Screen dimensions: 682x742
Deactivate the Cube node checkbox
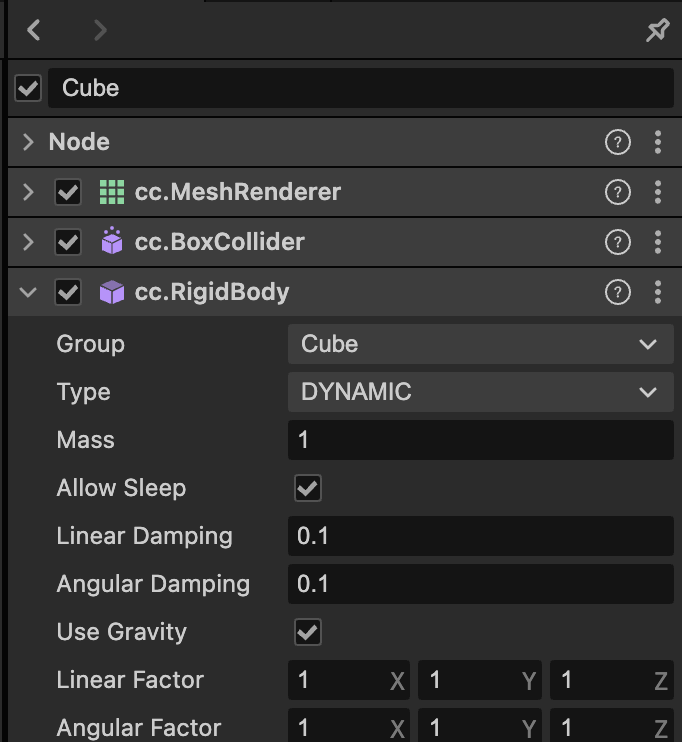(x=28, y=89)
